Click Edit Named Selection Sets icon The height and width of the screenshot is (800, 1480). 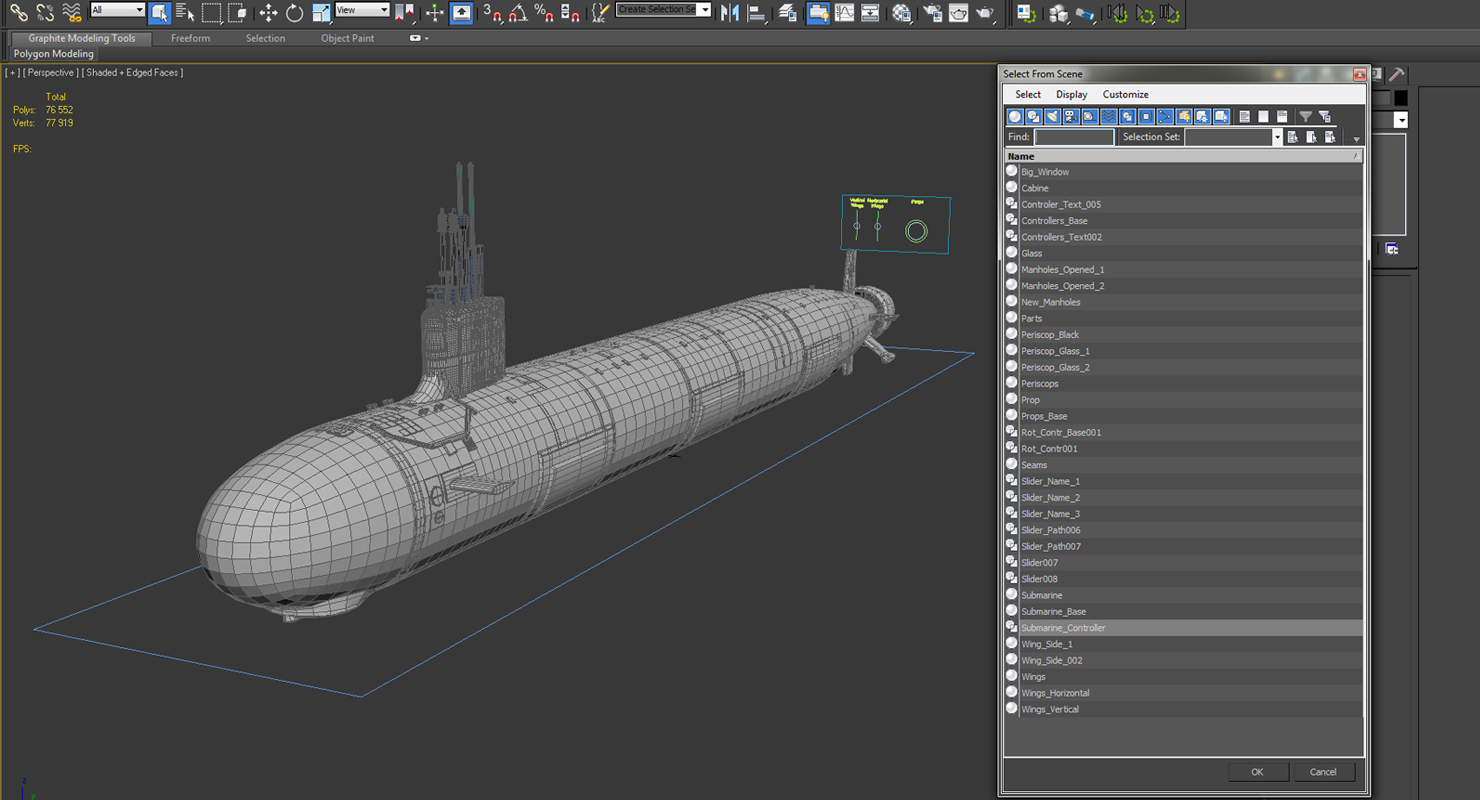(600, 13)
